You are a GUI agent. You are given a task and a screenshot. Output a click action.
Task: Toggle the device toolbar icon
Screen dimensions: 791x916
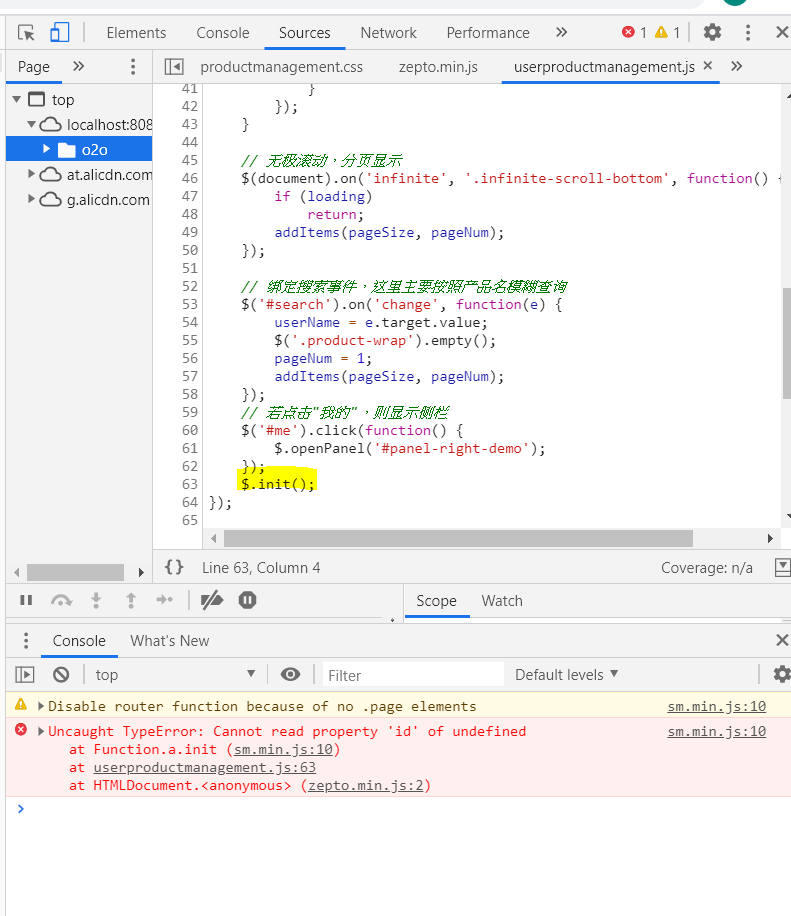click(x=59, y=33)
